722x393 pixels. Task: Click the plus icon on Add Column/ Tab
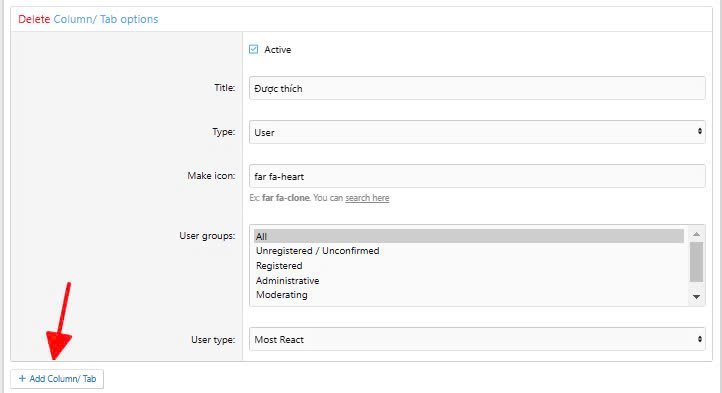pos(22,378)
